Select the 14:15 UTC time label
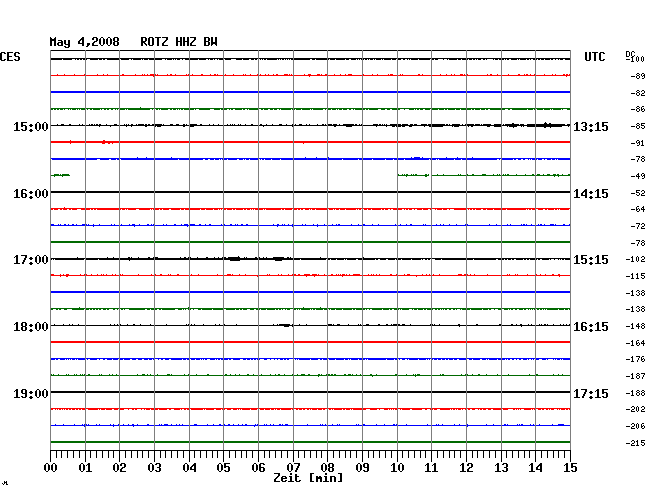This screenshot has height=494, width=650. 591,194
